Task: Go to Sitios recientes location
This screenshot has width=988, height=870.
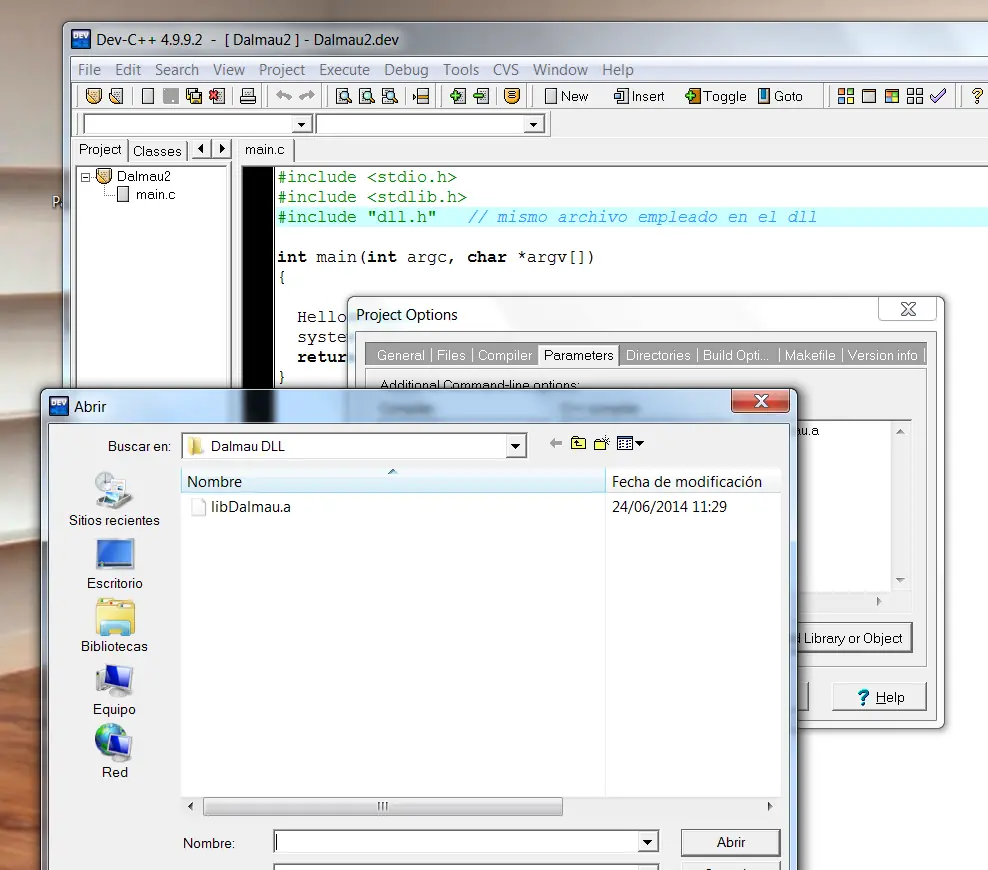Action: pos(114,500)
